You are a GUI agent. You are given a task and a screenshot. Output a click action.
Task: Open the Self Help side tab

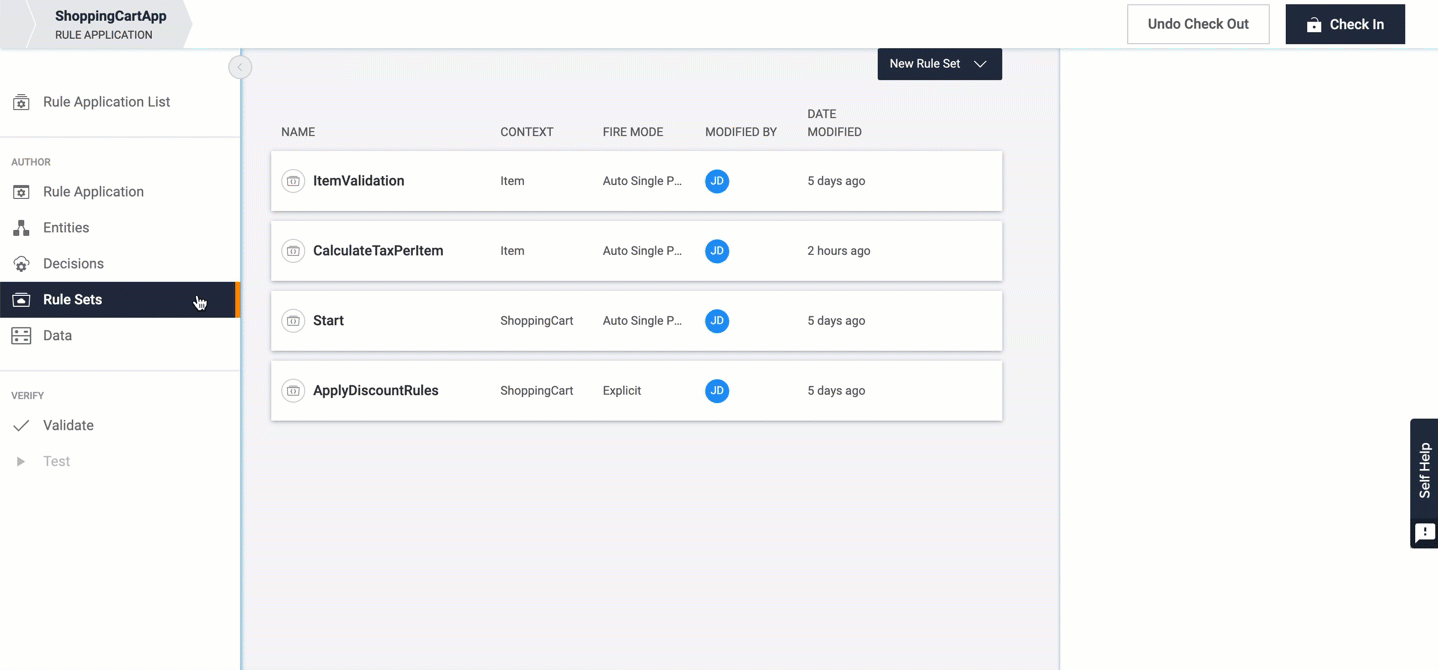1424,483
